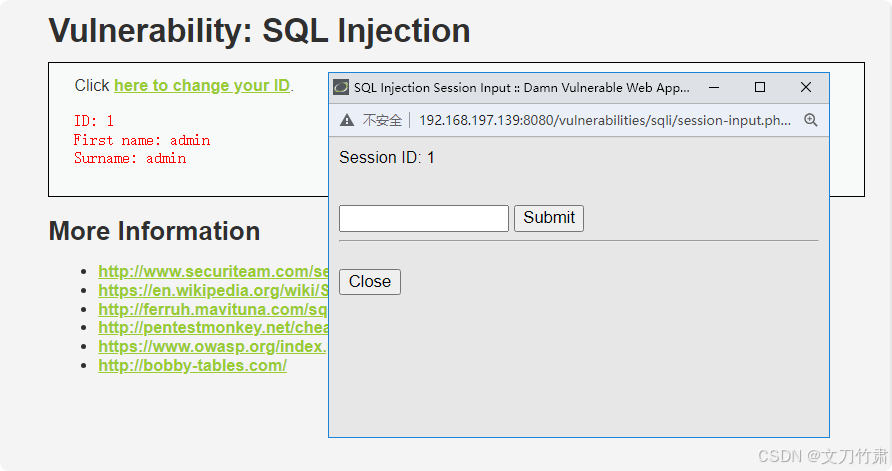The width and height of the screenshot is (892, 471).
Task: Visit the bobby-tables.com link
Action: coord(192,366)
